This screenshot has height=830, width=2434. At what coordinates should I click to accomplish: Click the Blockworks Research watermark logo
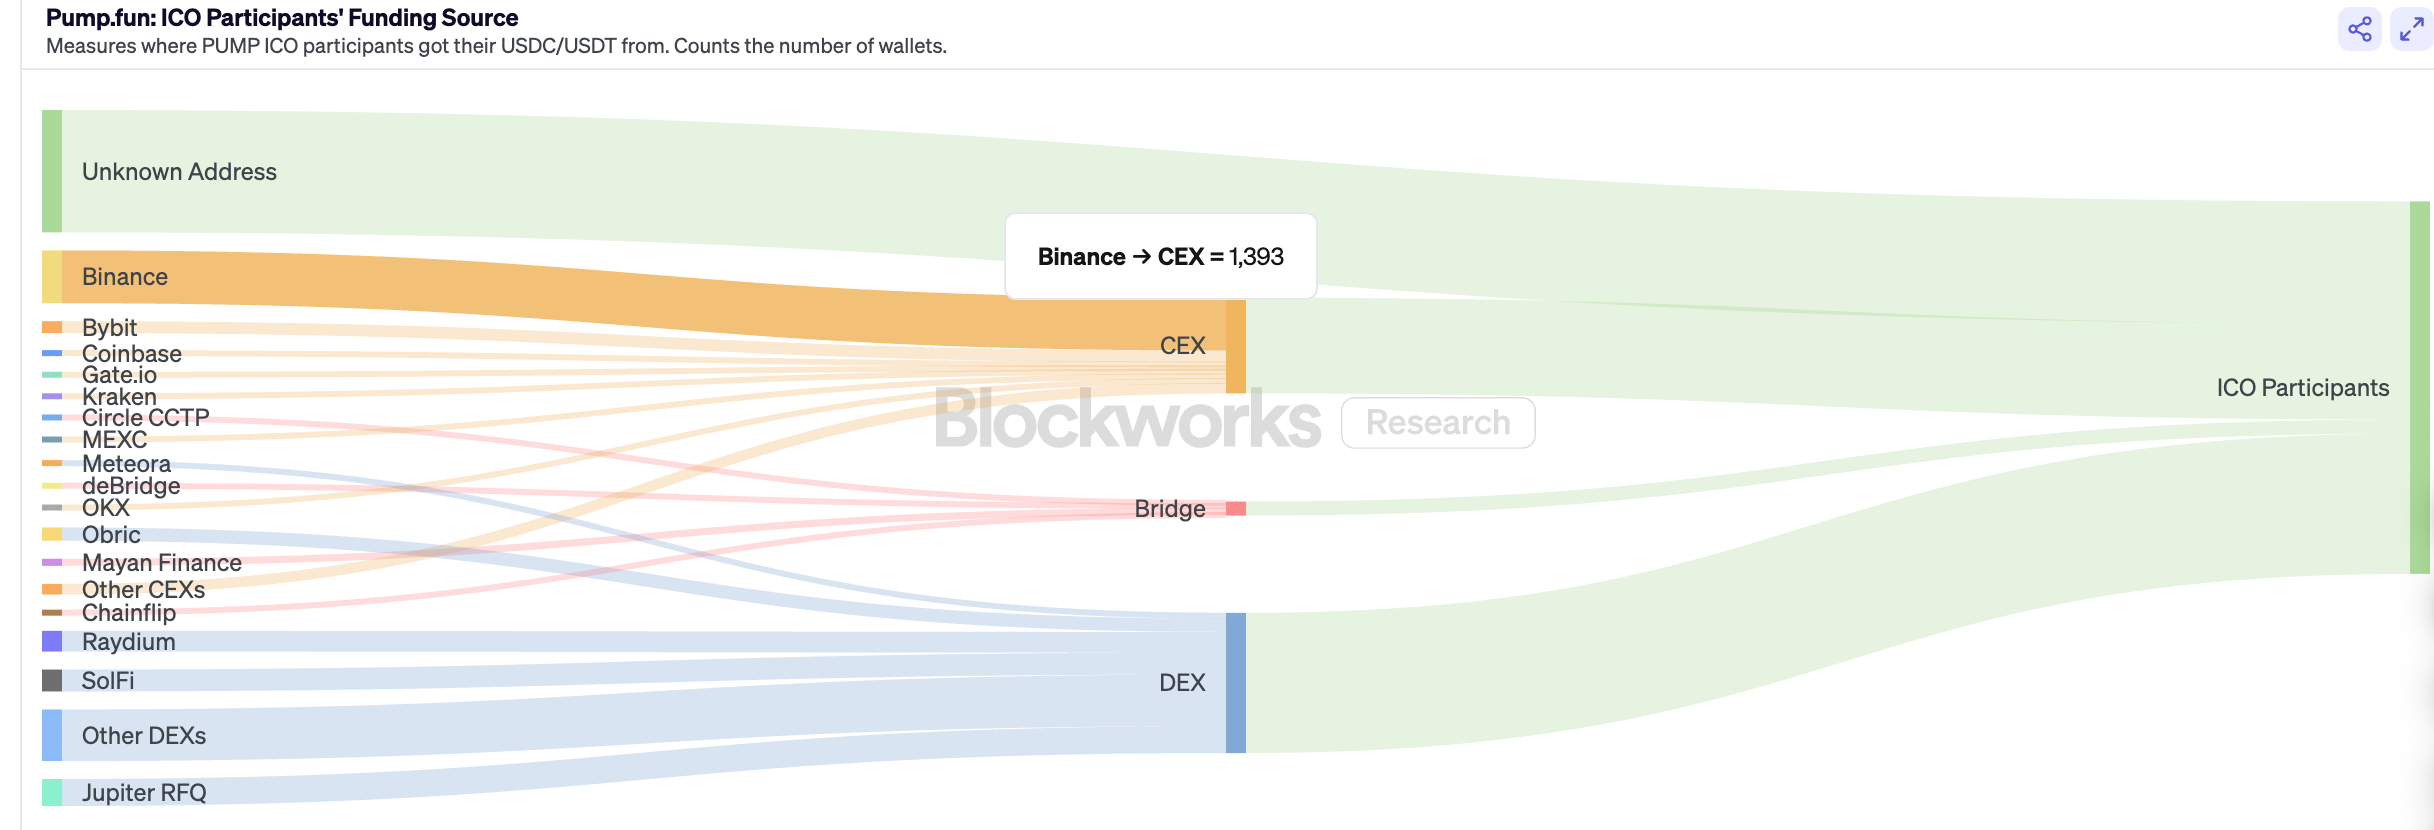pos(1127,421)
